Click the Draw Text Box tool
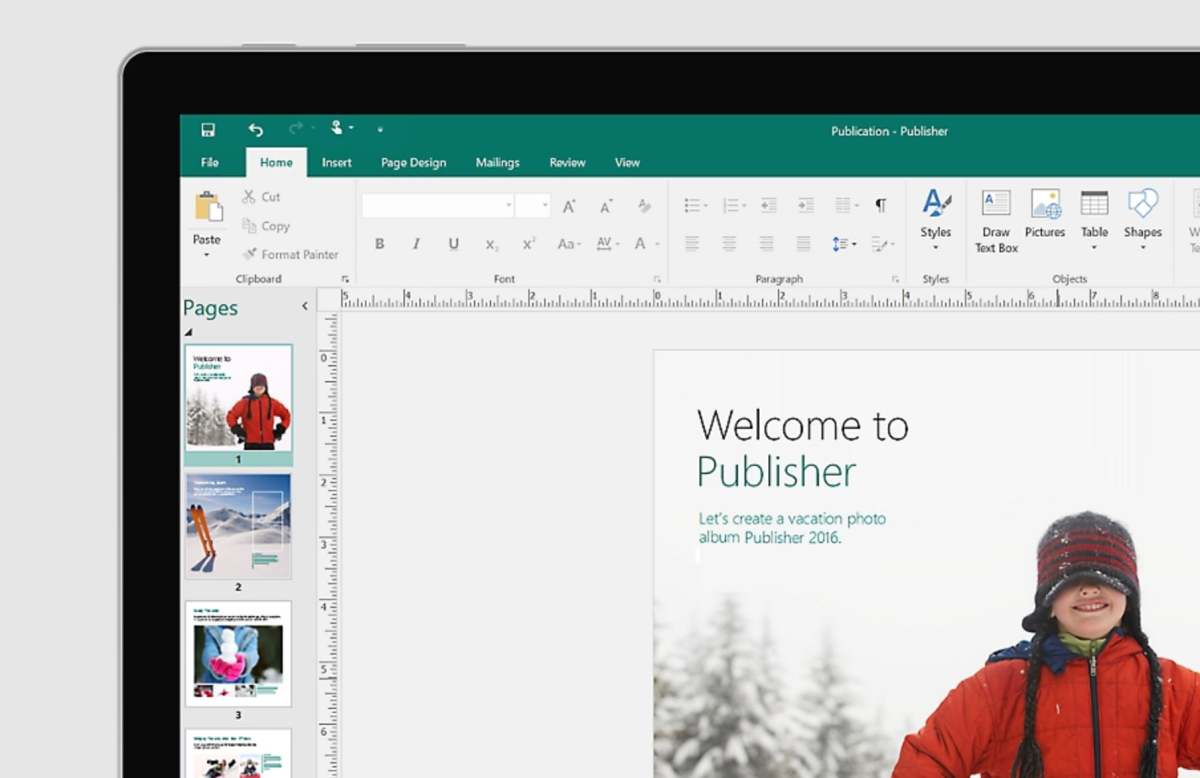 point(996,219)
